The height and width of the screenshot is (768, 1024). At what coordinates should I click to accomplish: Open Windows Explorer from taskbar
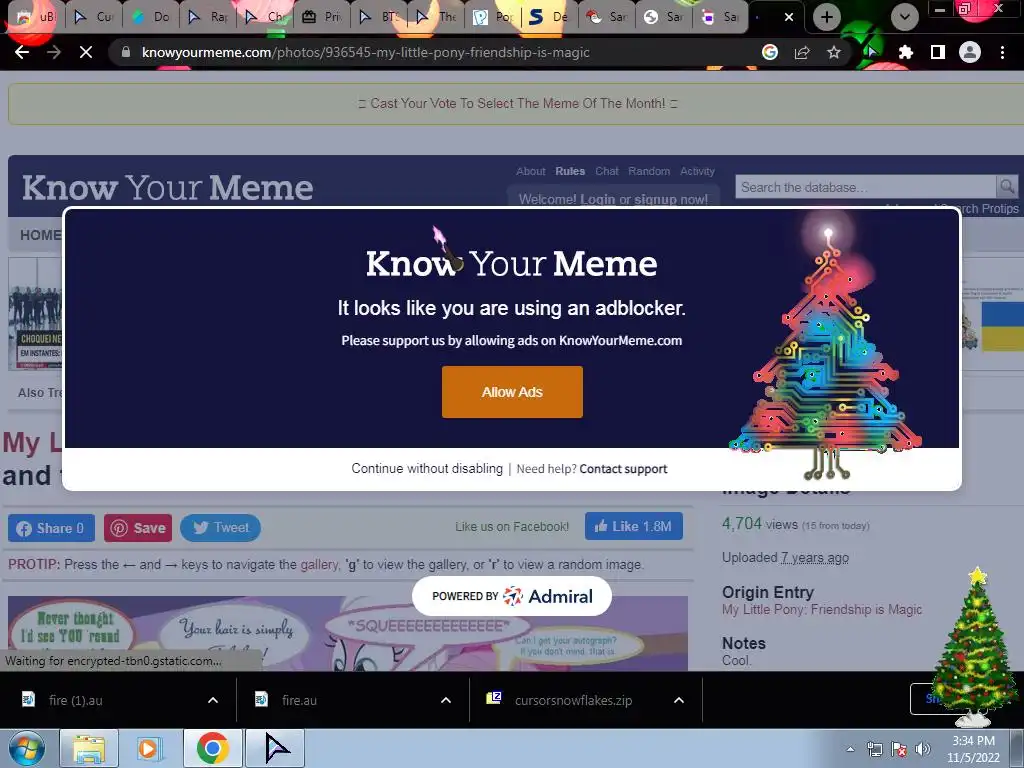[x=89, y=748]
